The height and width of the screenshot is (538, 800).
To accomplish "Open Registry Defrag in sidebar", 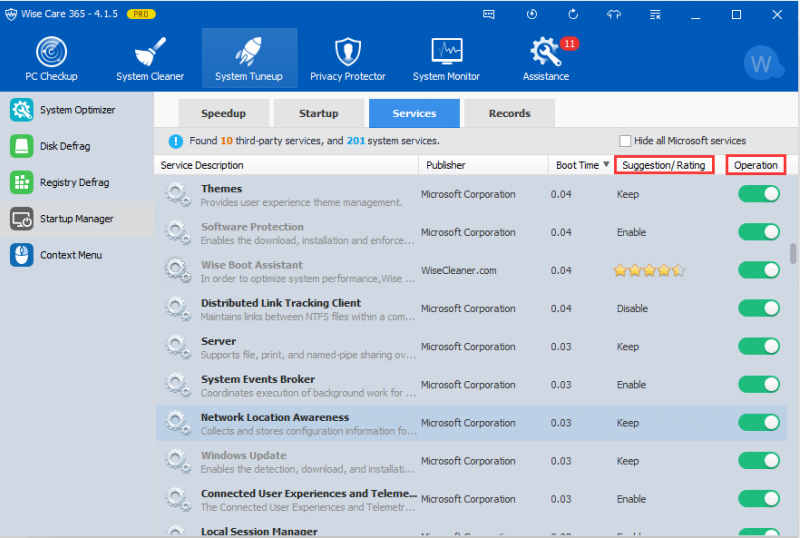I will click(x=77, y=182).
